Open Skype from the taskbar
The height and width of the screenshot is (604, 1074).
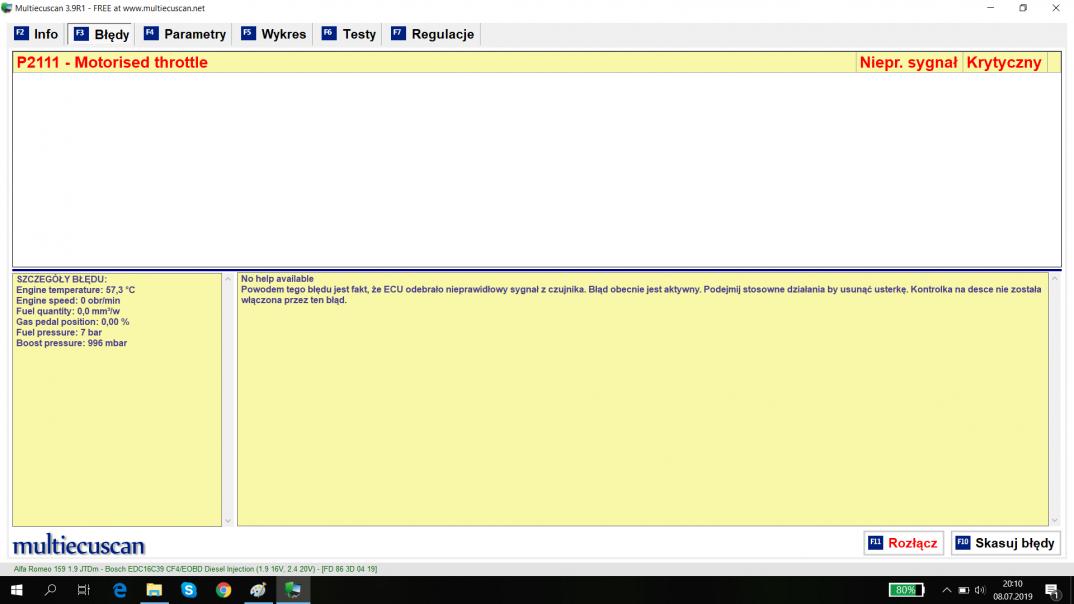[189, 590]
